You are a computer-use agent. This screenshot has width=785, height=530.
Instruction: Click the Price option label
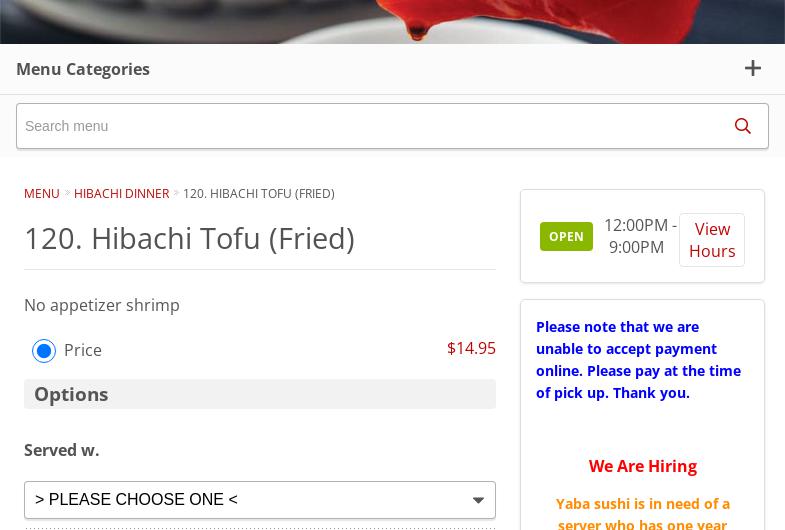pyautogui.click(x=83, y=350)
